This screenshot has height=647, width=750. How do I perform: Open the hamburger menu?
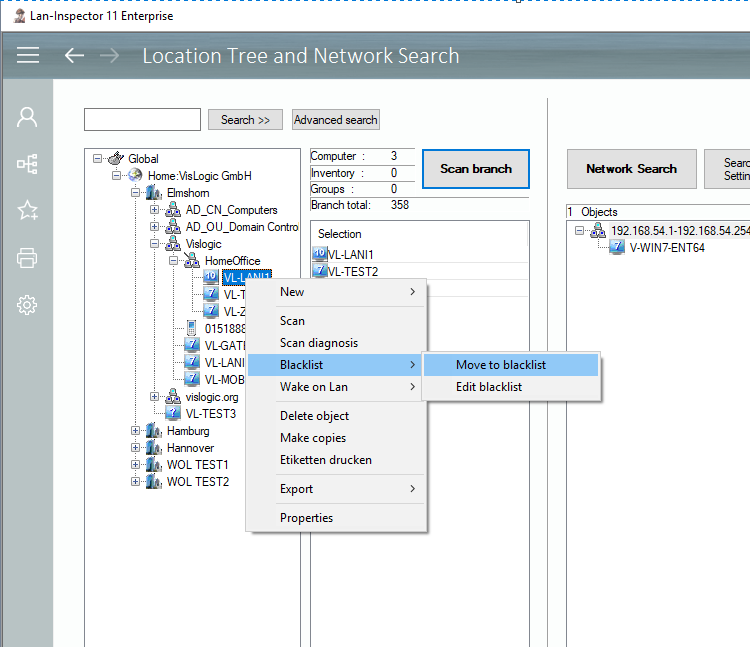tap(28, 56)
